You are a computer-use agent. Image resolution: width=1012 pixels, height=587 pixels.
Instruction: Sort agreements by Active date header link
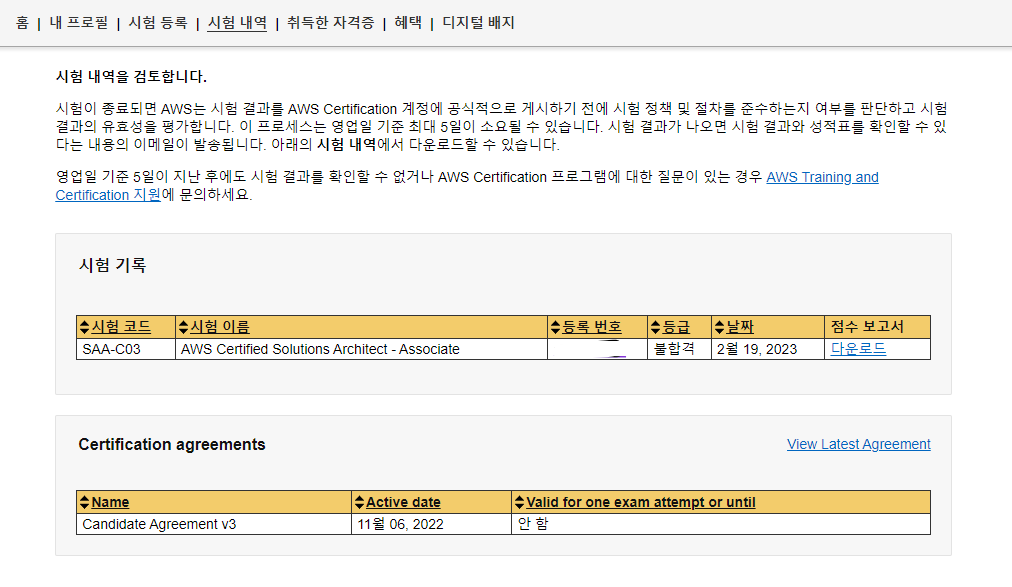click(x=403, y=502)
